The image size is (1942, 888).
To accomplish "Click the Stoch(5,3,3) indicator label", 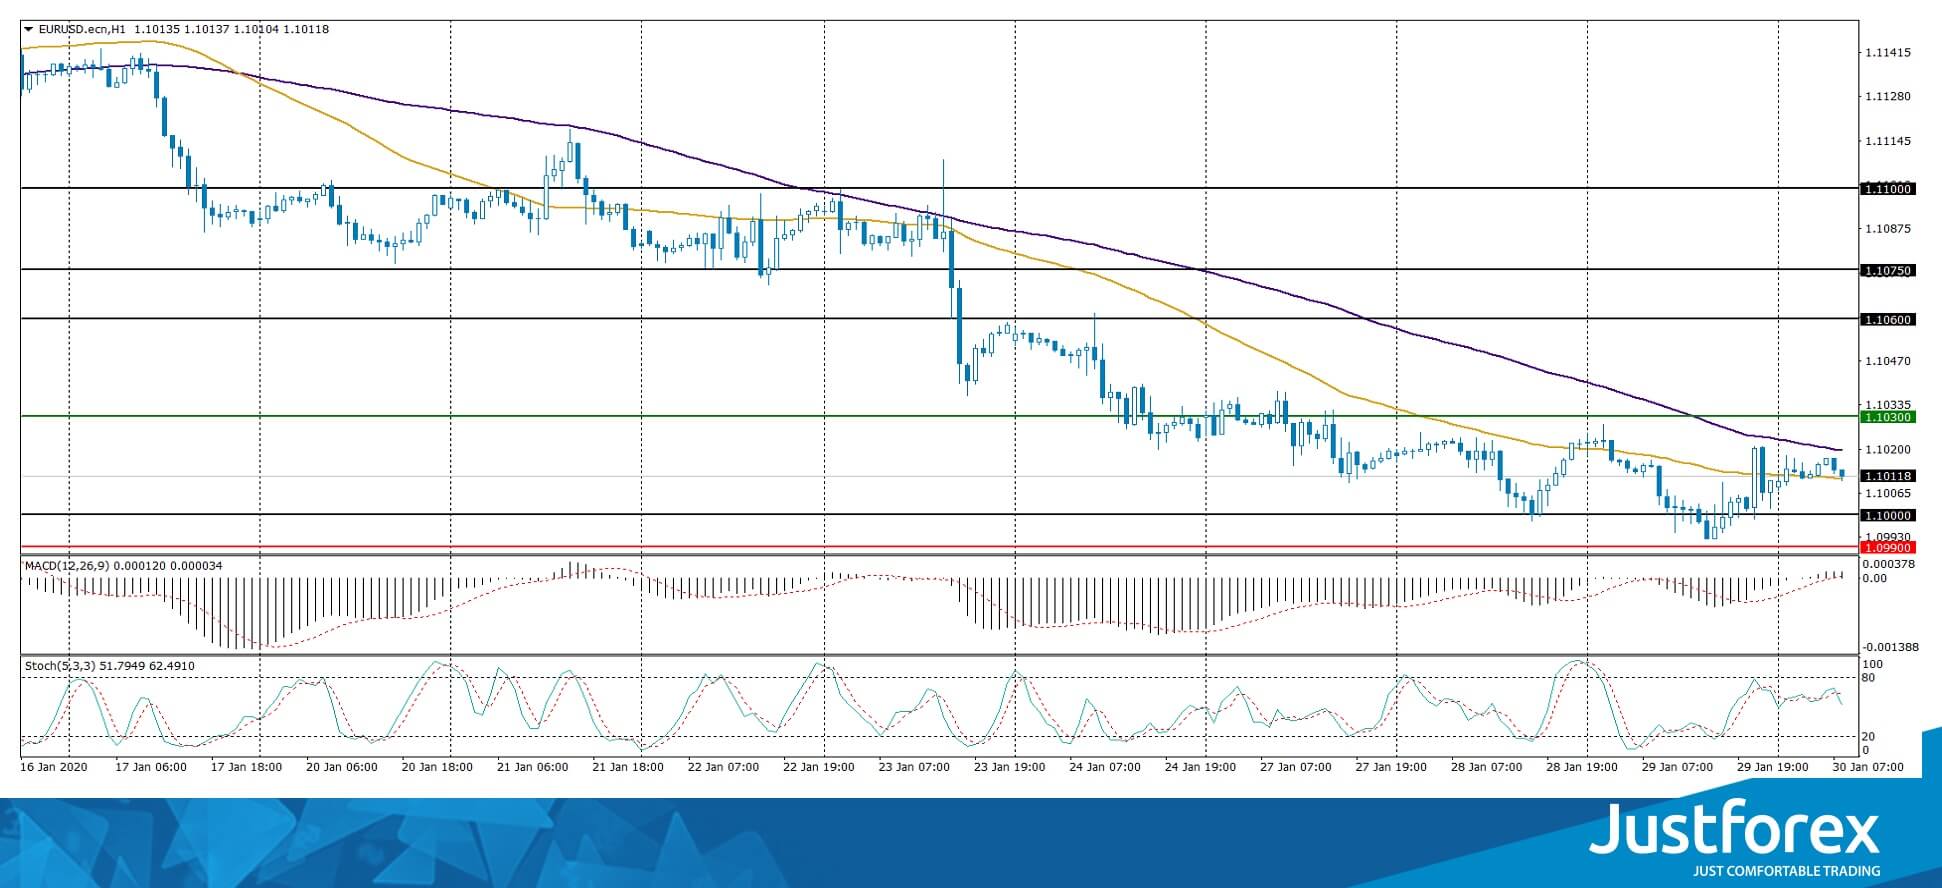I will pos(62,666).
